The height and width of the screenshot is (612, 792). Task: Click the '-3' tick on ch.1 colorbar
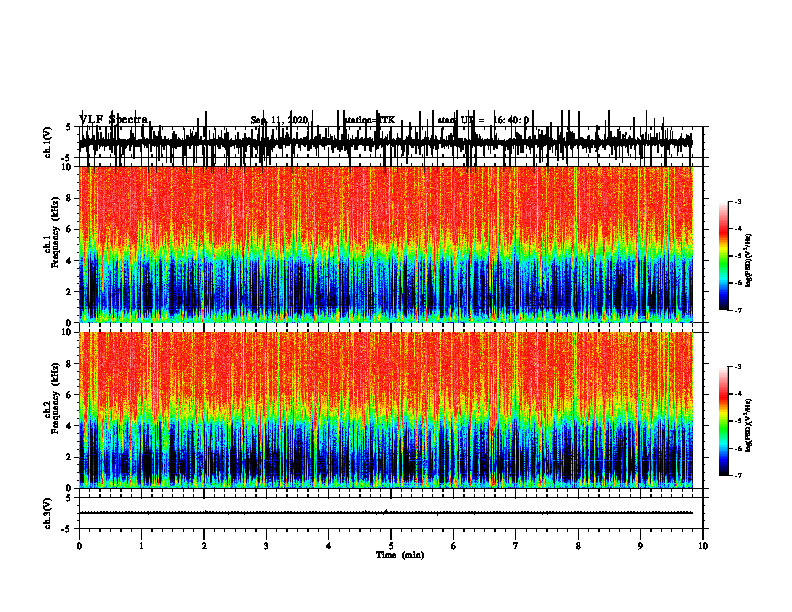coord(737,201)
